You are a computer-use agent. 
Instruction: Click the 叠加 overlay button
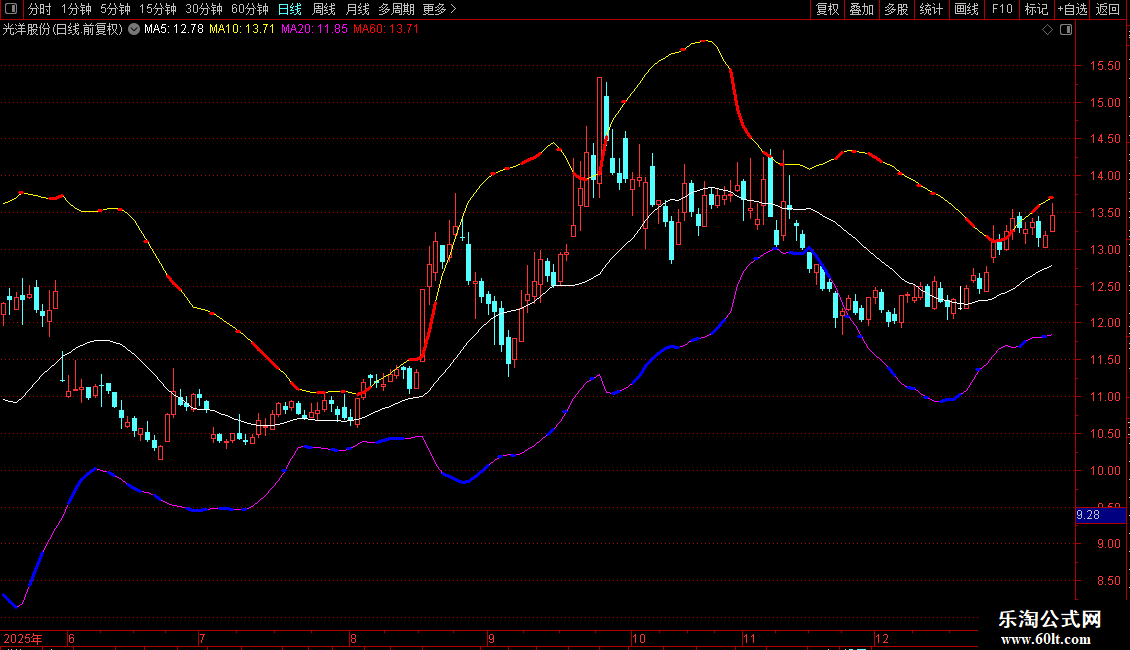click(861, 9)
